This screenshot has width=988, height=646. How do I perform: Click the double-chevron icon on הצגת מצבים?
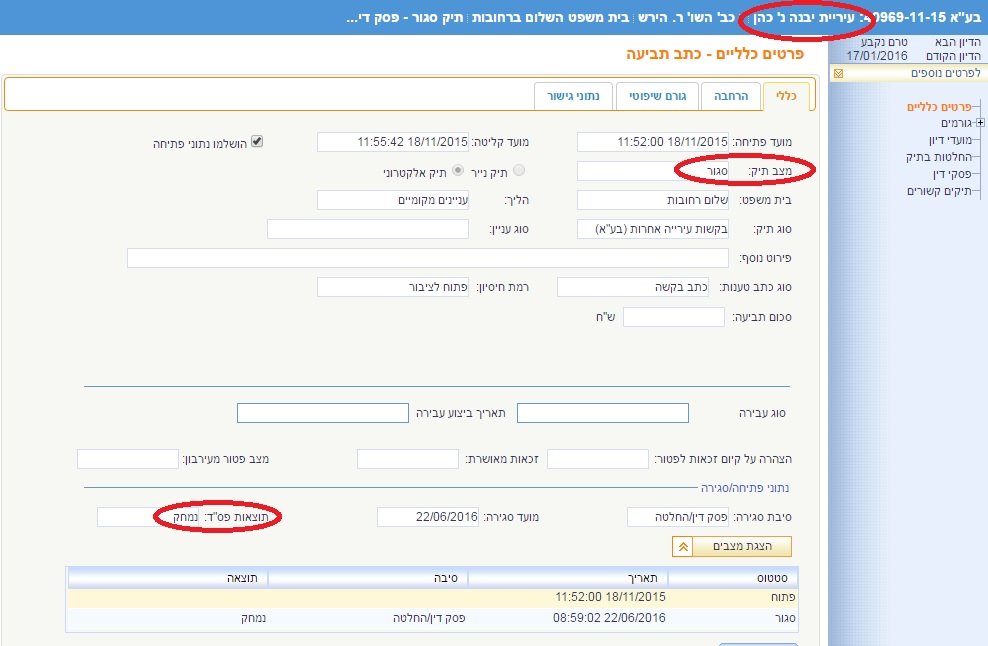(684, 547)
